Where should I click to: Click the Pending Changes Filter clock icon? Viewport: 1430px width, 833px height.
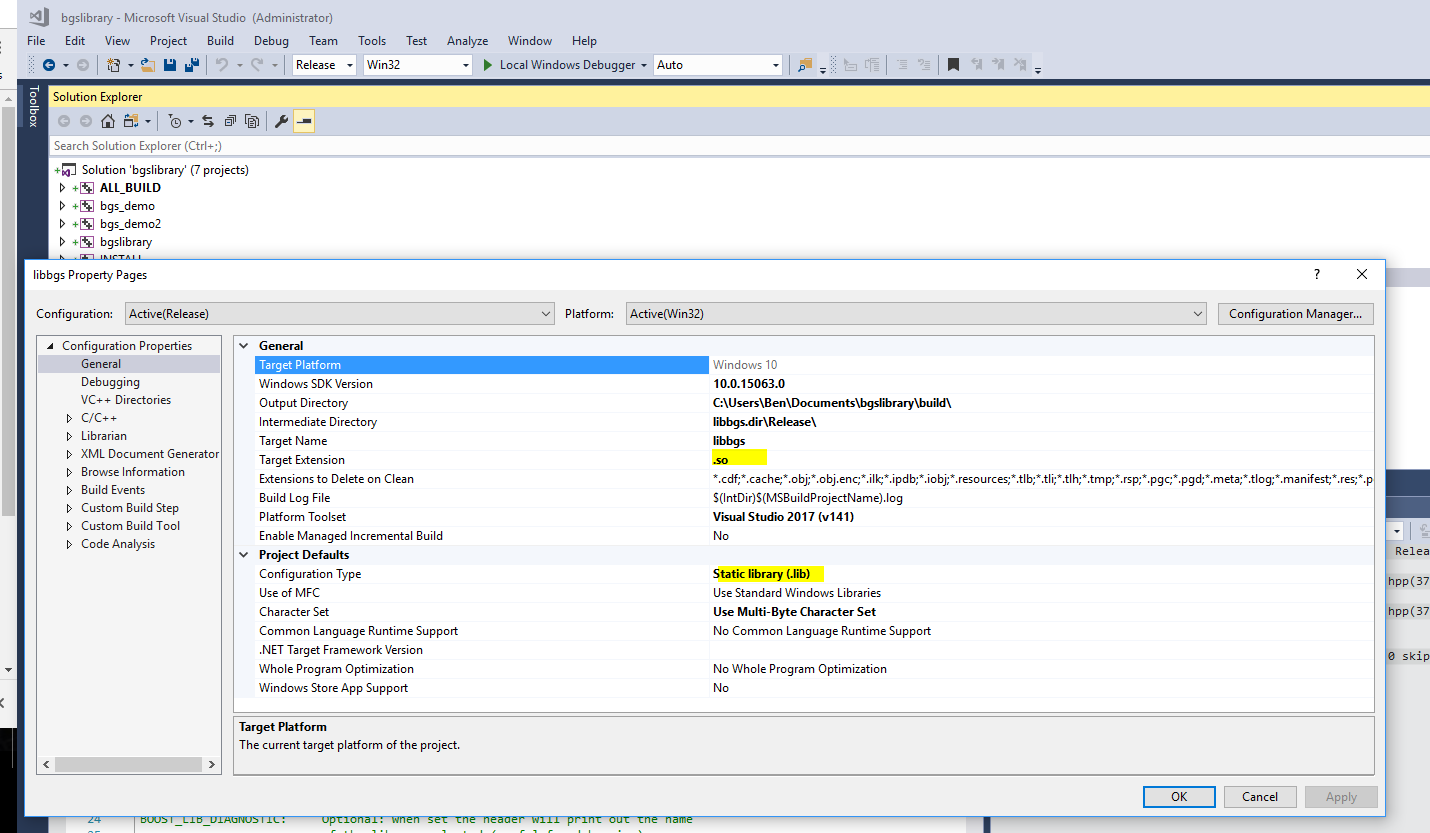coord(175,121)
